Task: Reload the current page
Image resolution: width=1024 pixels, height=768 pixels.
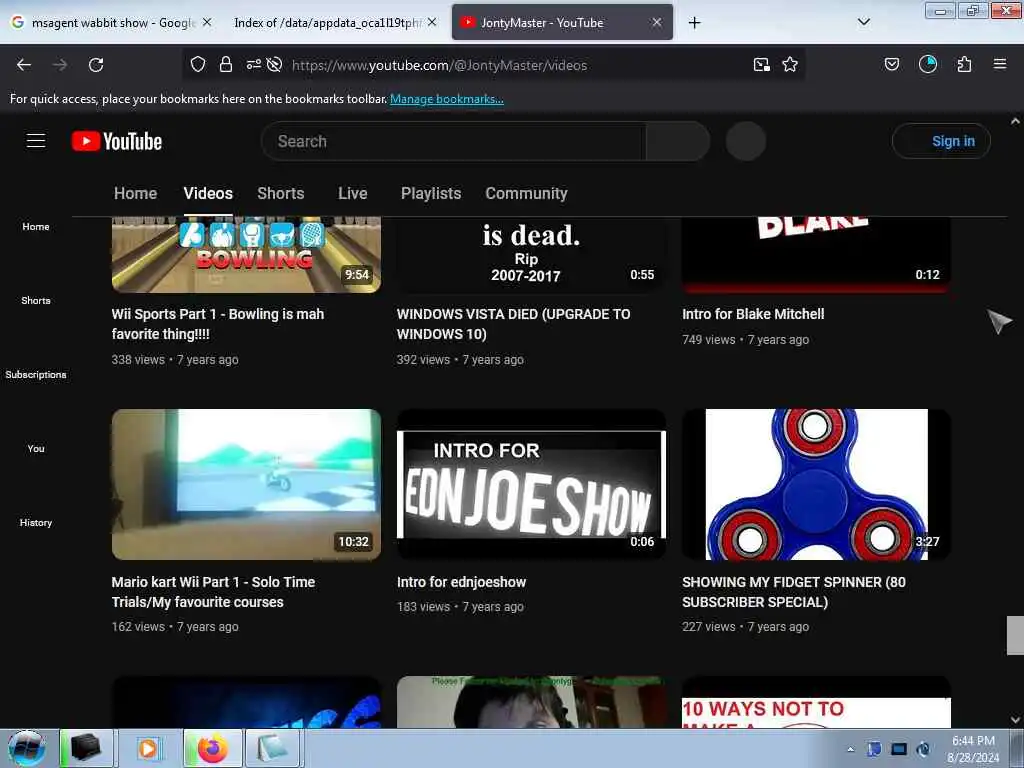Action: (96, 65)
